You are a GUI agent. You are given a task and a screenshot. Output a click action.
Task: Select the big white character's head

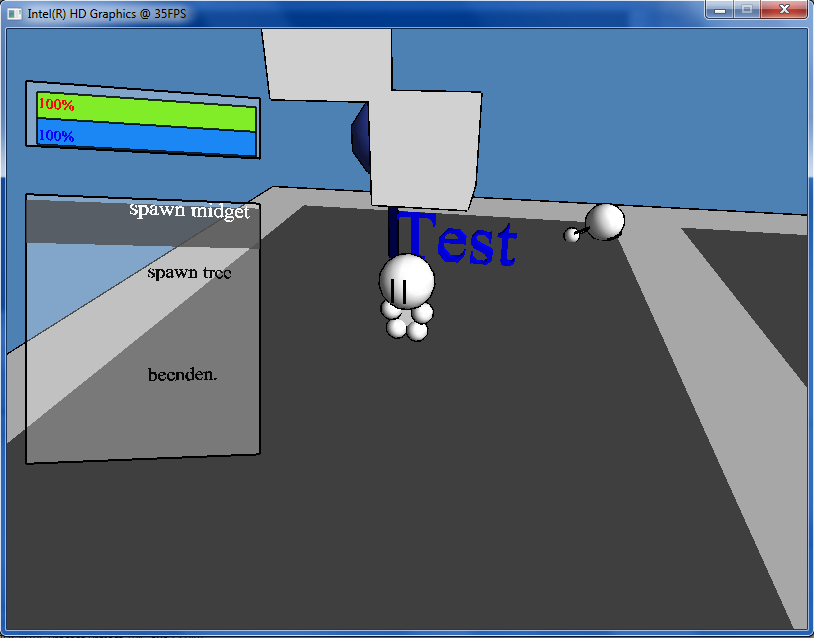point(407,279)
